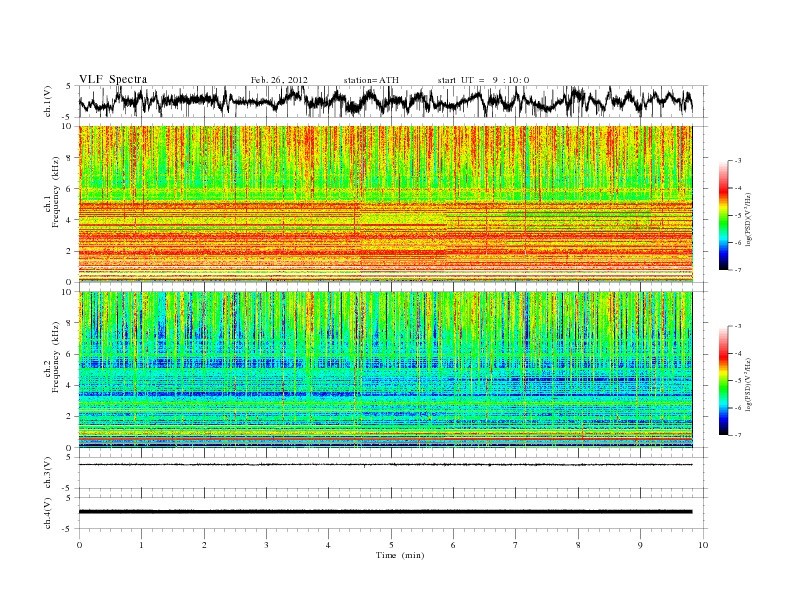This screenshot has width=792, height=612.
Task: Click inside the ch.1 spectrogram panel
Action: (385, 204)
